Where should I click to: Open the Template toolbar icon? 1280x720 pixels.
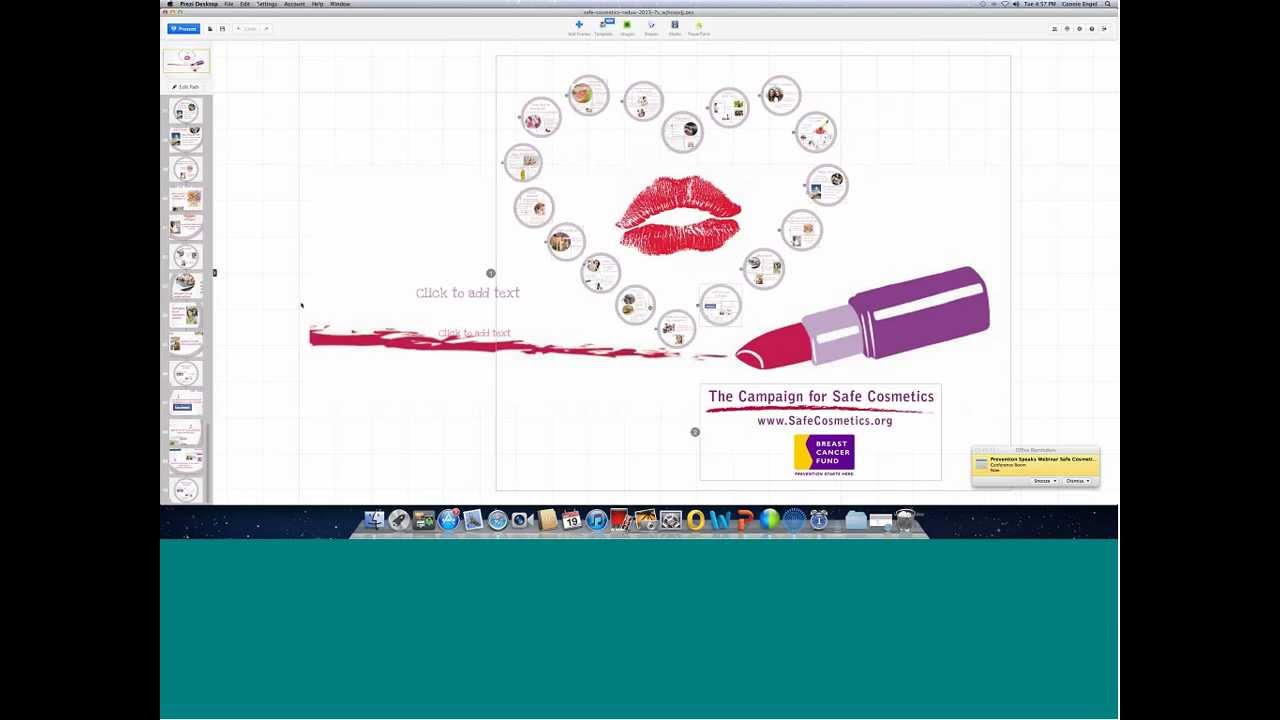(603, 28)
